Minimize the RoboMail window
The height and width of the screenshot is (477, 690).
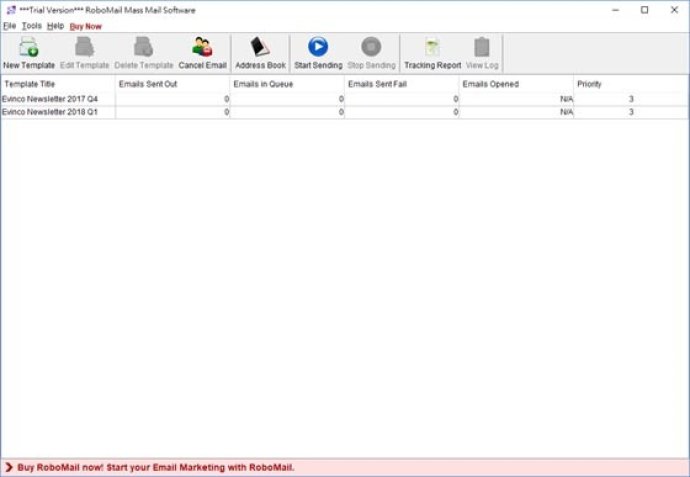point(616,10)
